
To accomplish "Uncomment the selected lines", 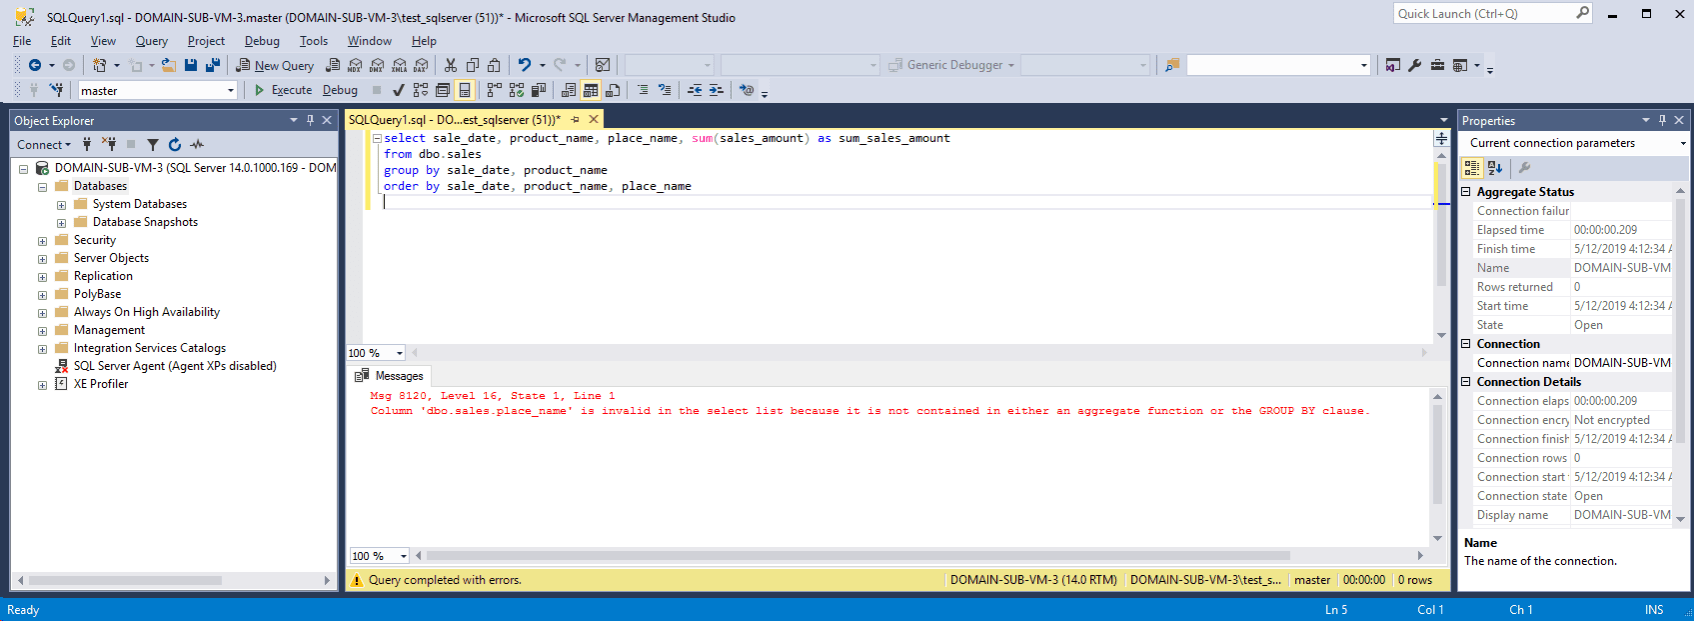I will [x=664, y=90].
